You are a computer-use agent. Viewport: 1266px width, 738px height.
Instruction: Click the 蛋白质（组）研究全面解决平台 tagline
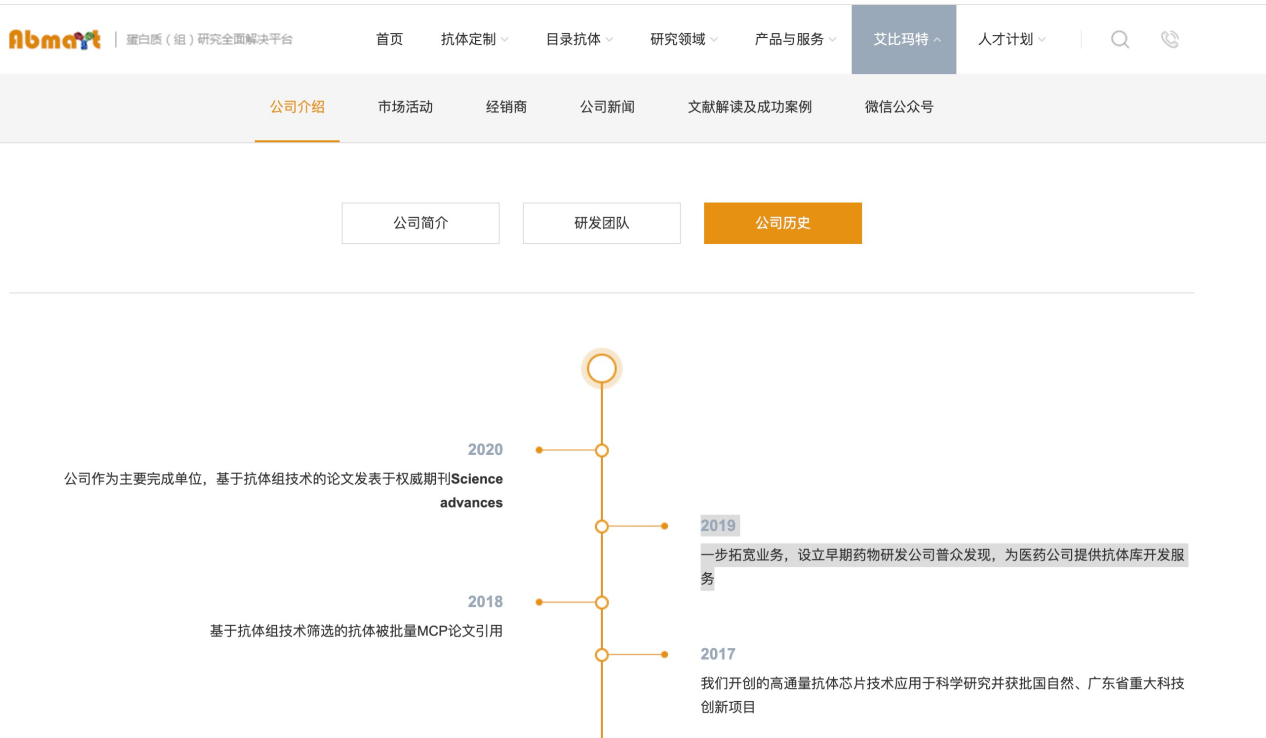(209, 40)
